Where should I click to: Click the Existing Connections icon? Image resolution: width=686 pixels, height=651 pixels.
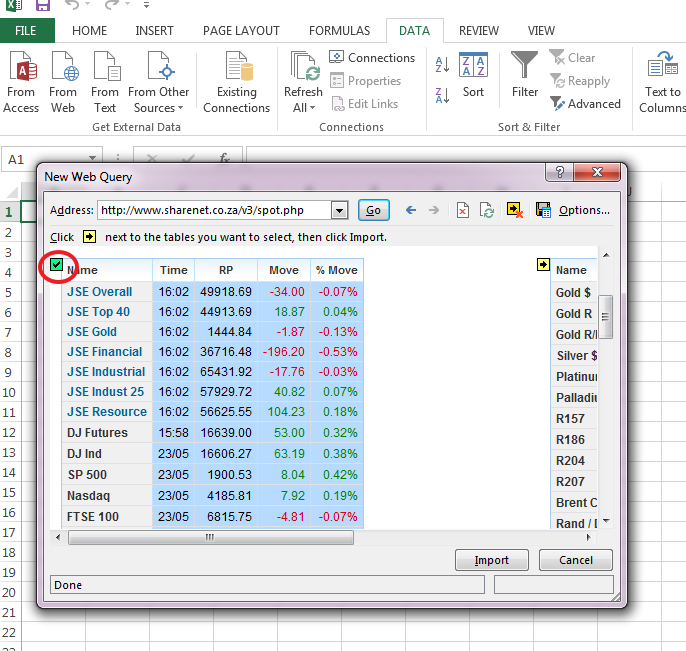click(237, 82)
